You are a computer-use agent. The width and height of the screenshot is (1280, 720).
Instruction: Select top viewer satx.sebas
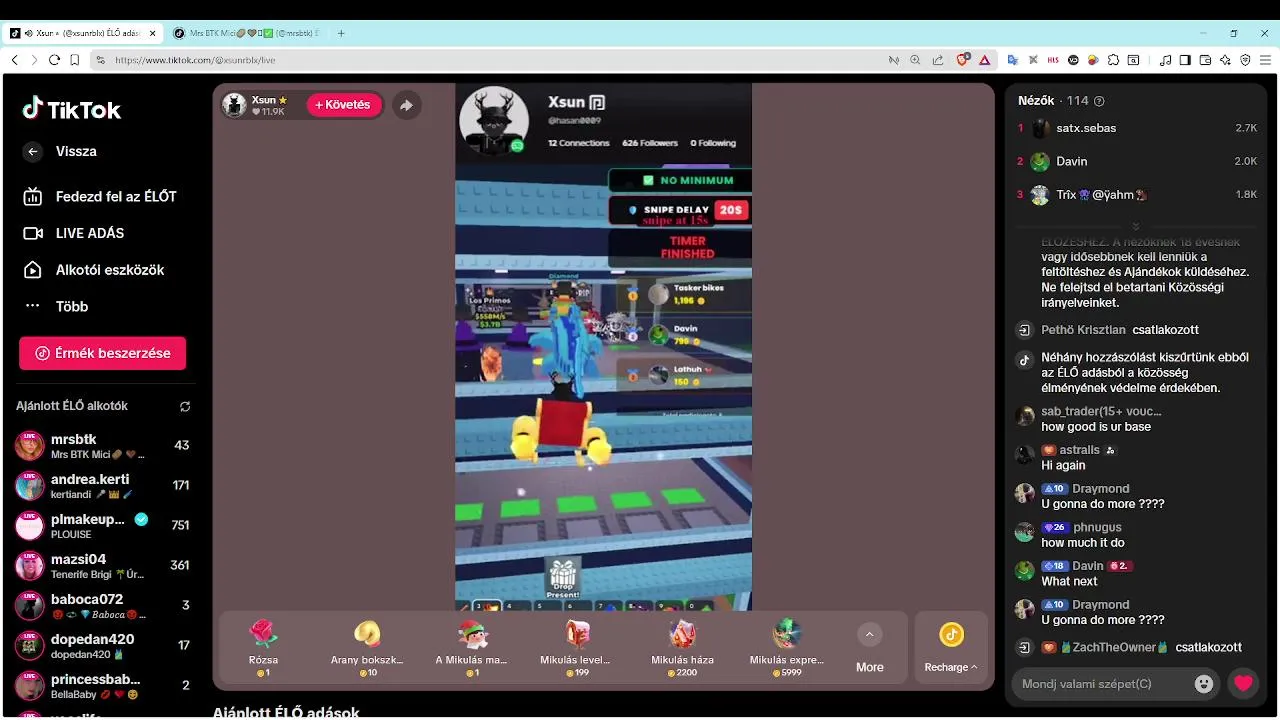click(x=1137, y=128)
